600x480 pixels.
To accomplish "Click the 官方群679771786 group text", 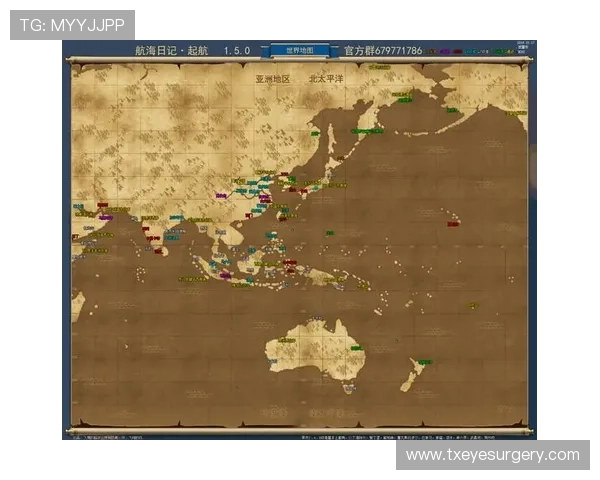I will click(383, 50).
